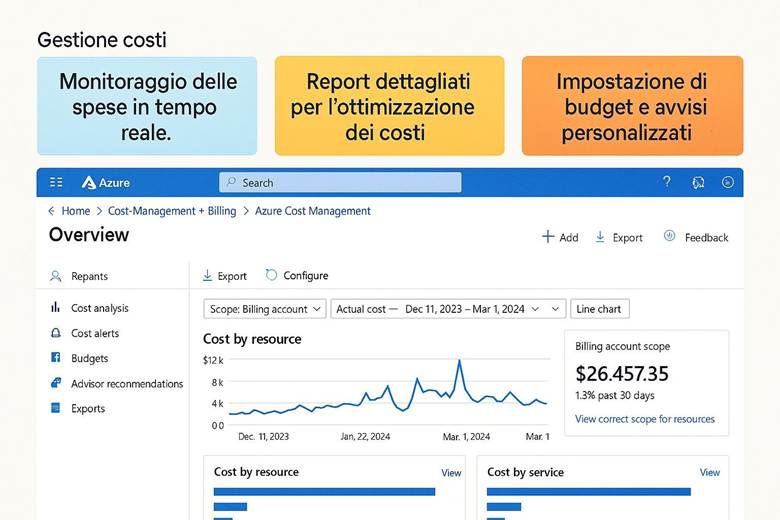Click the Gestione costi heading
Viewport: 780px width, 520px height.
102,40
